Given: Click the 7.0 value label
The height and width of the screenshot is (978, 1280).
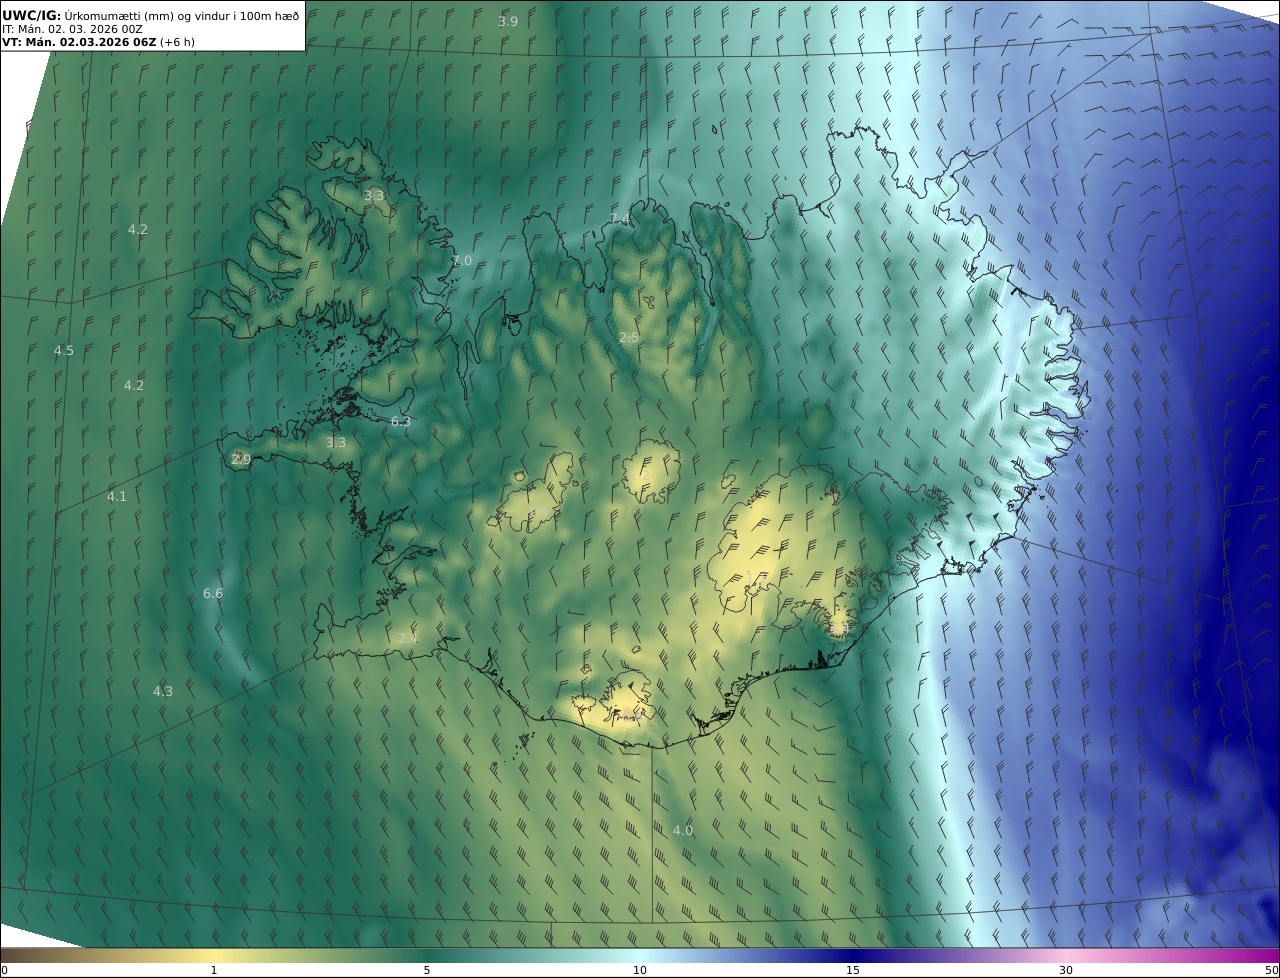Looking at the screenshot, I should (462, 260).
